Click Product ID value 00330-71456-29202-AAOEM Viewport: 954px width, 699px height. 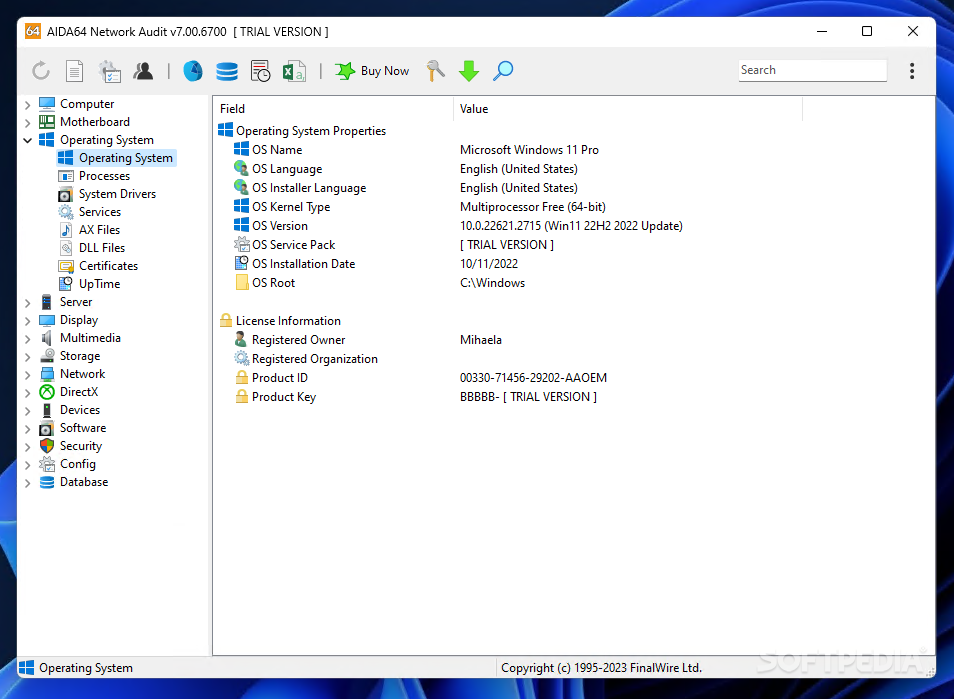click(x=533, y=378)
